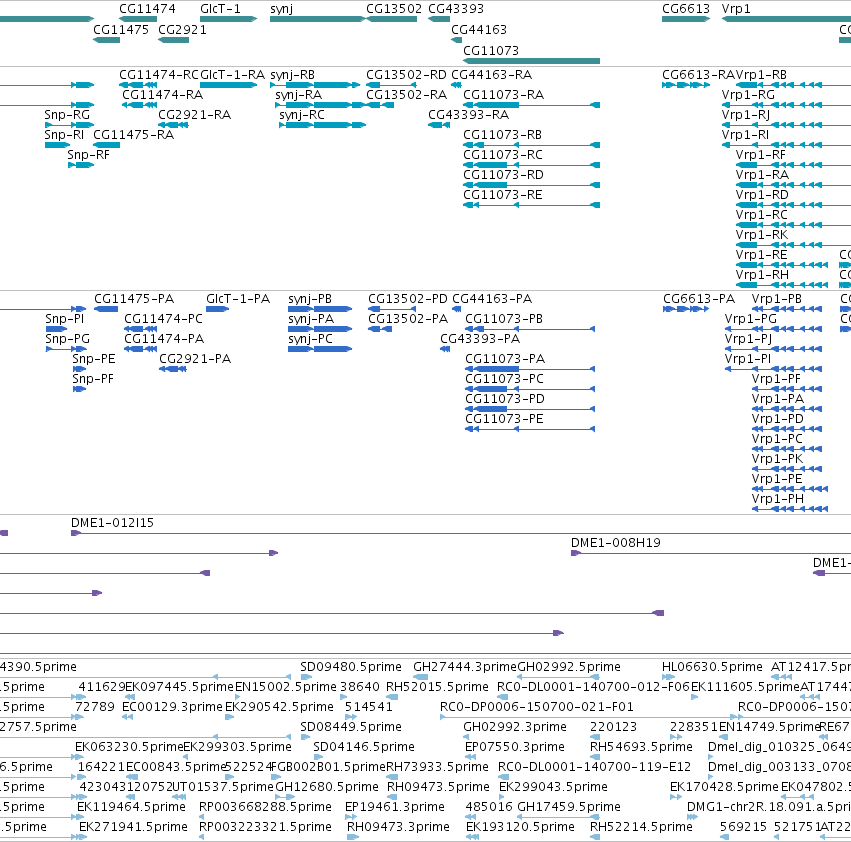Click the CG6613 gene label
Image resolution: width=851 pixels, height=842 pixels.
click(686, 9)
